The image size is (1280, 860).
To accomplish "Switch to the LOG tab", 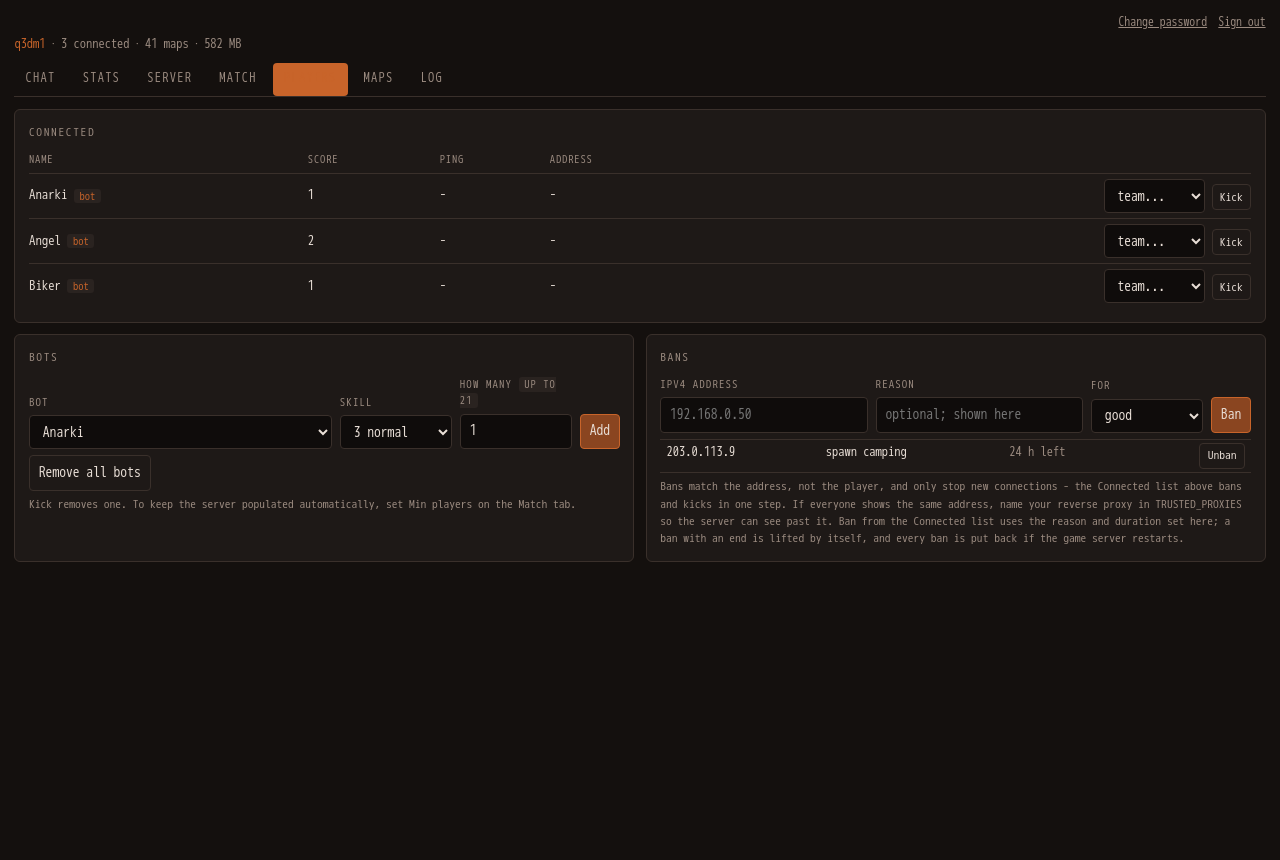I will point(431,78).
